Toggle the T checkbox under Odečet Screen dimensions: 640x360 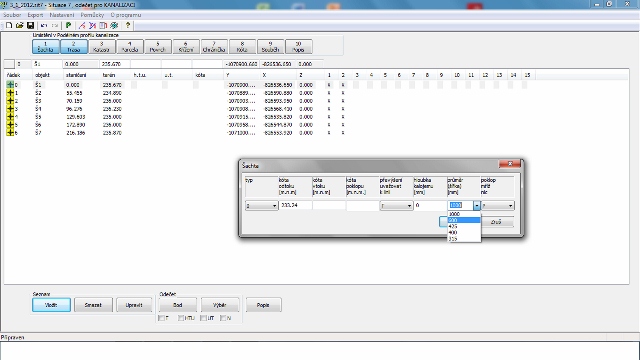tap(161, 318)
